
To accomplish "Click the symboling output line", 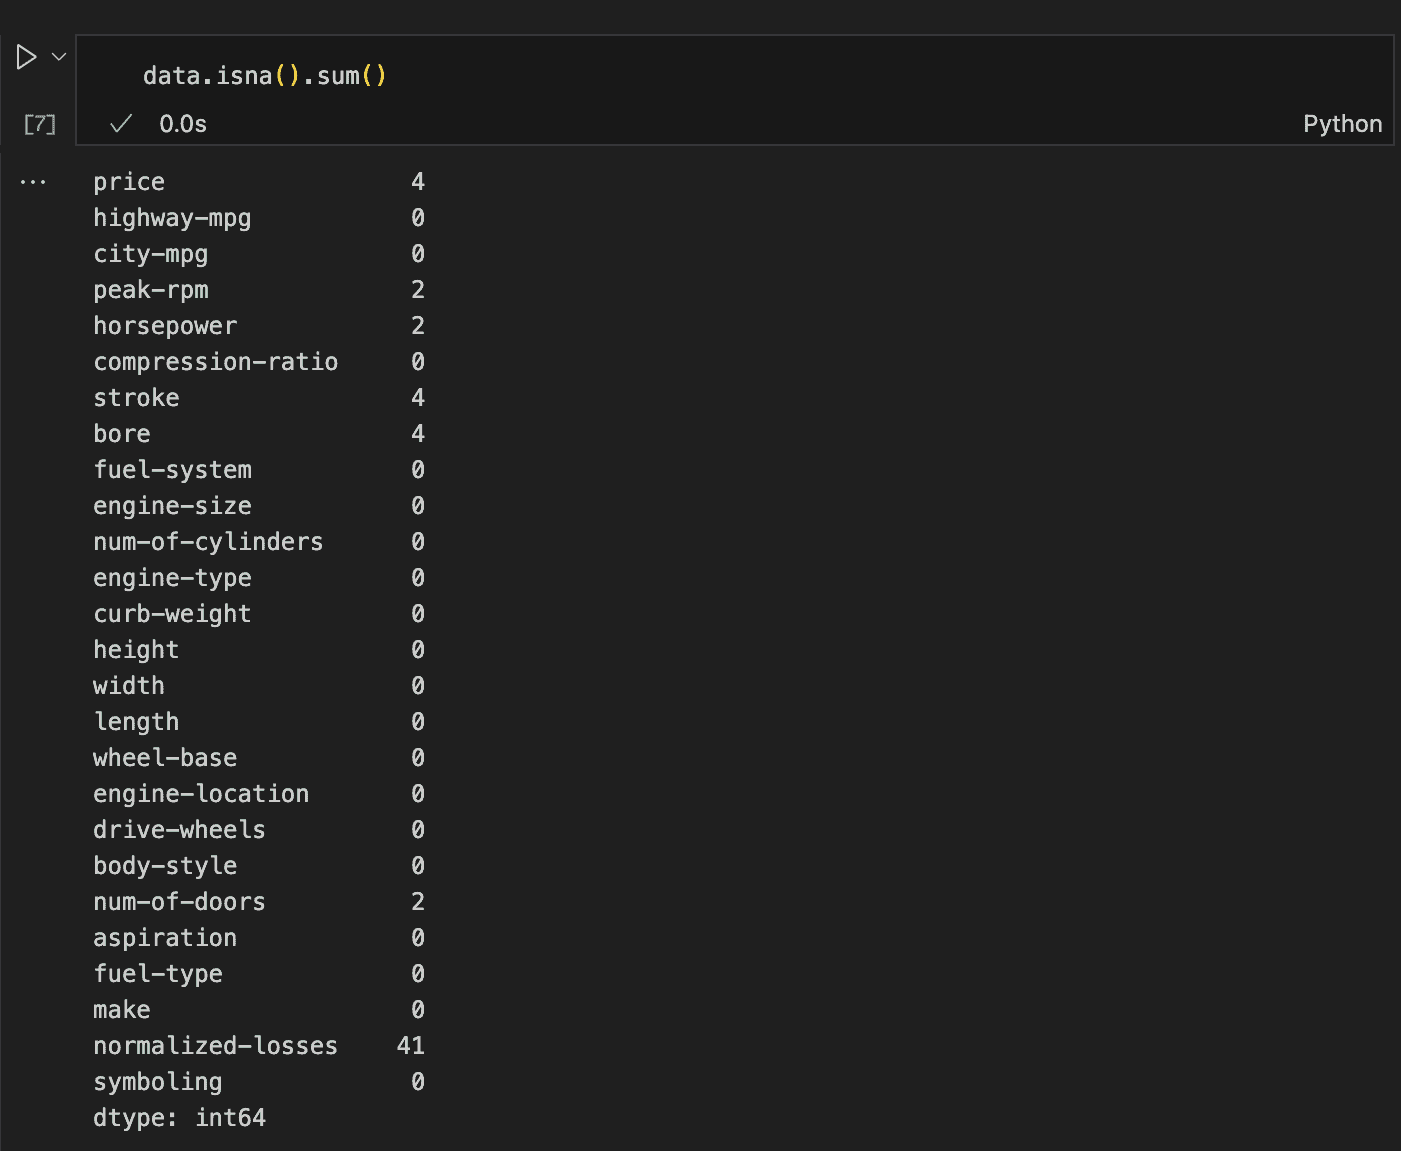I will coord(157,1081).
